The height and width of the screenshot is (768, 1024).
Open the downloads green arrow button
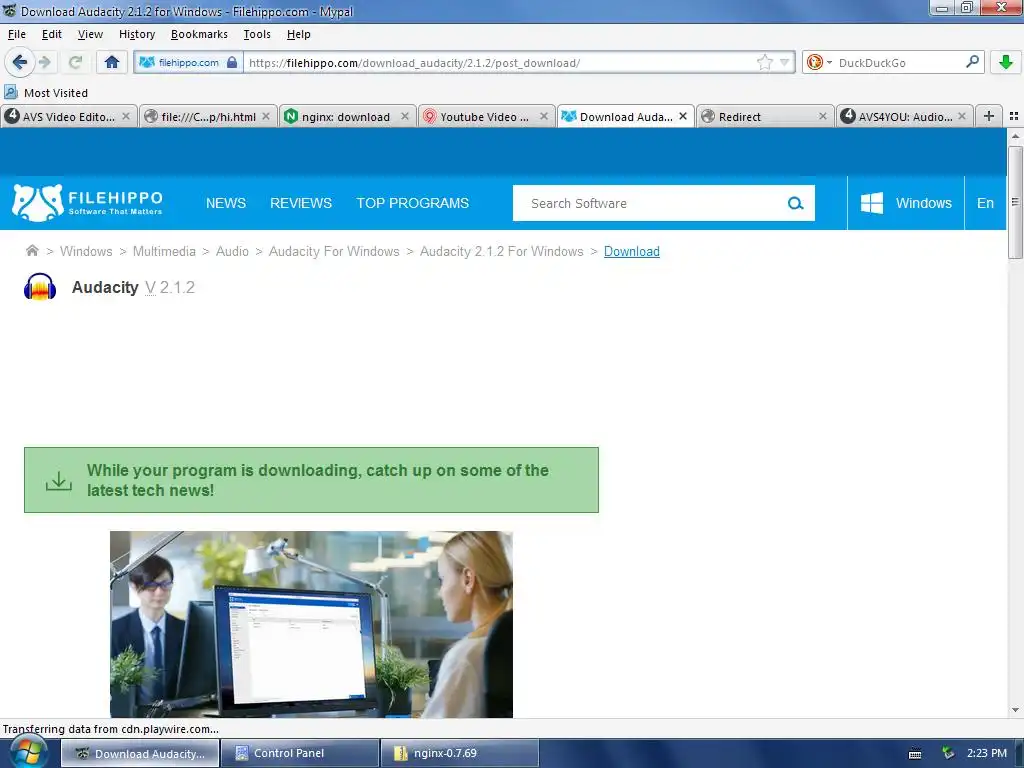1006,62
